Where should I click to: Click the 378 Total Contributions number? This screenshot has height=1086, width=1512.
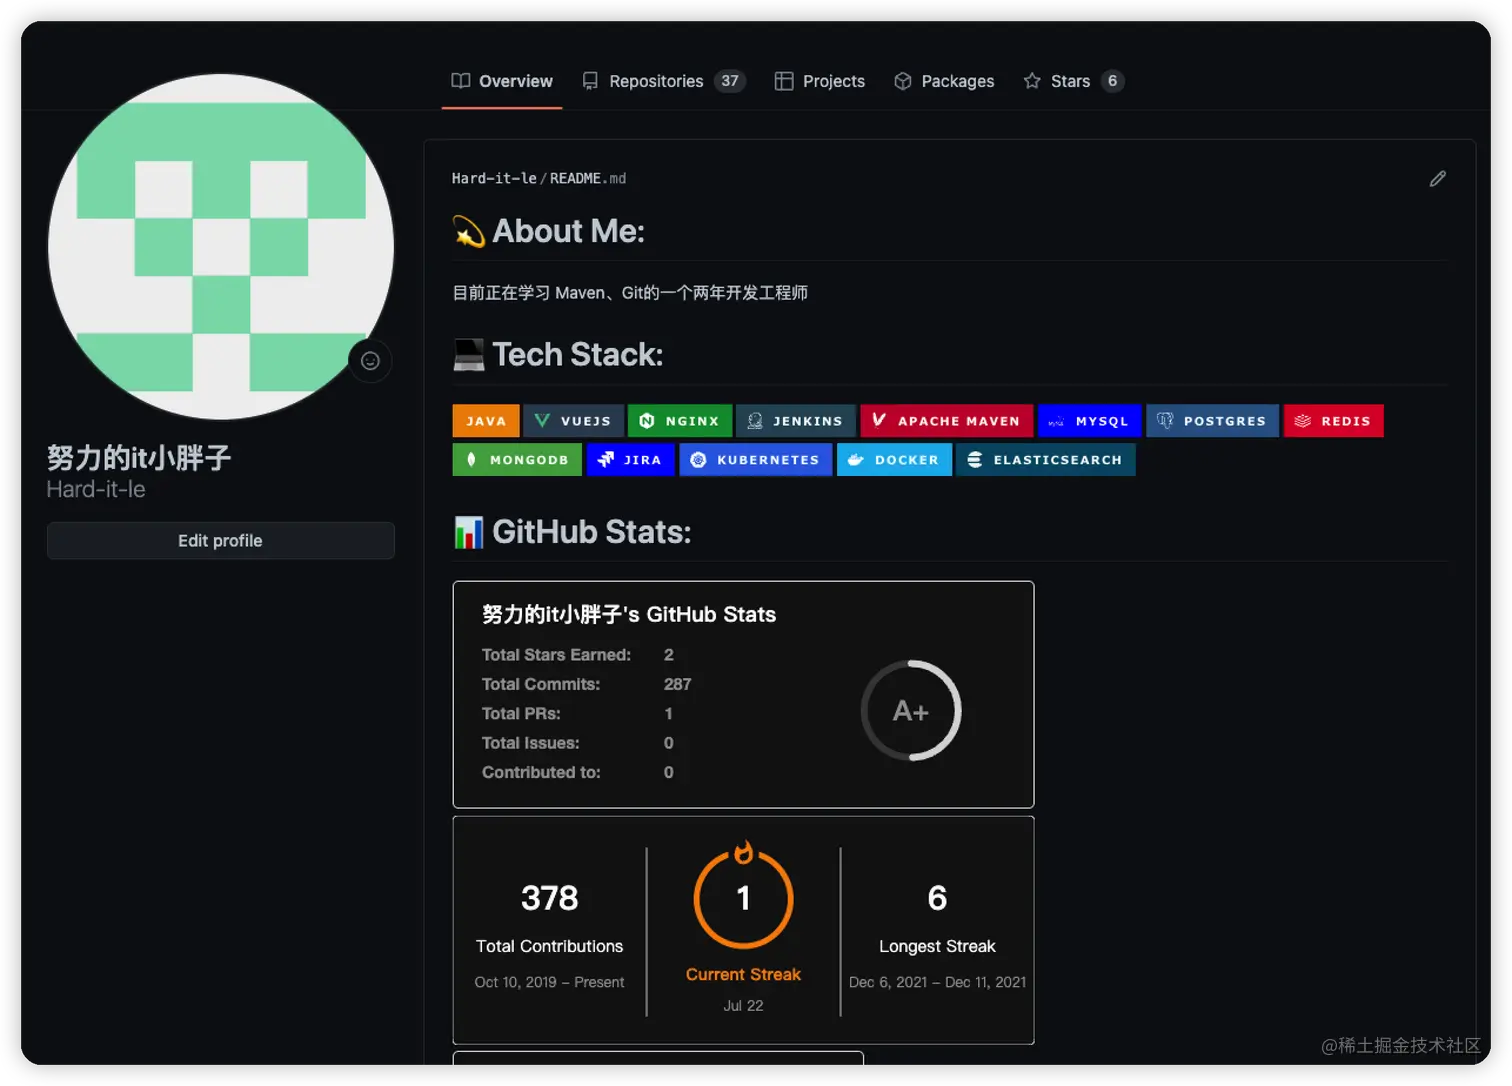click(550, 898)
